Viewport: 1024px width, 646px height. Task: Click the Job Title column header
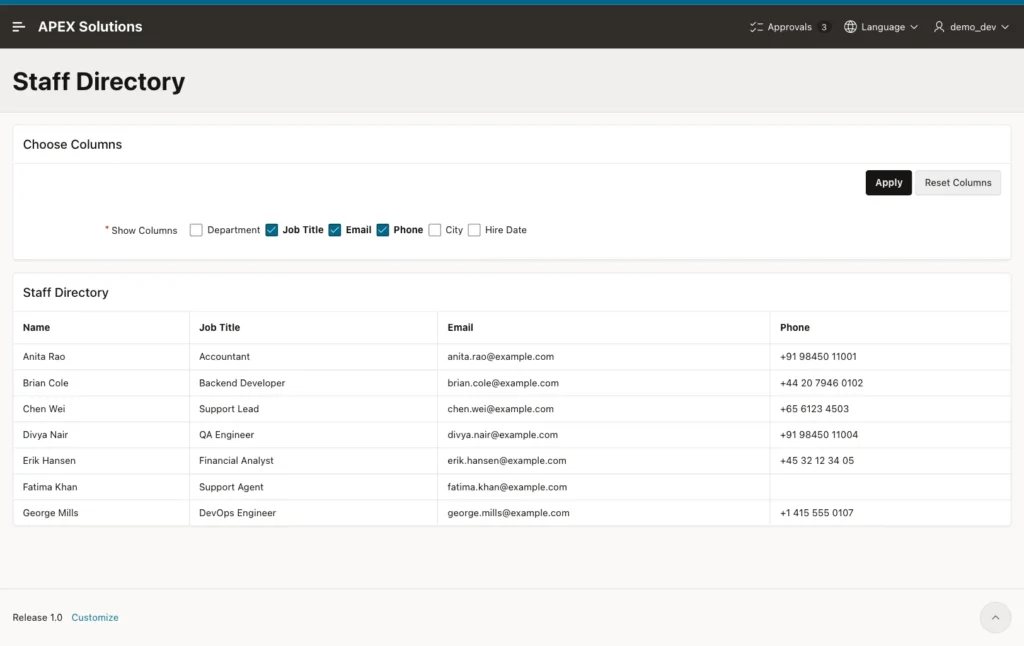[313, 327]
